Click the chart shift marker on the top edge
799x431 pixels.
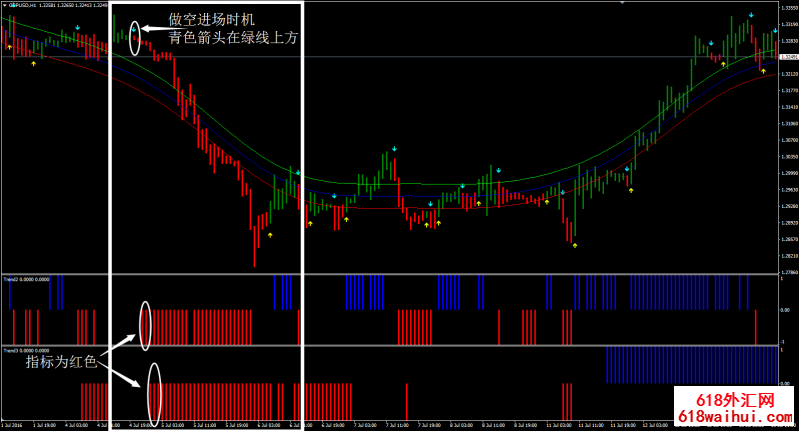622,3
